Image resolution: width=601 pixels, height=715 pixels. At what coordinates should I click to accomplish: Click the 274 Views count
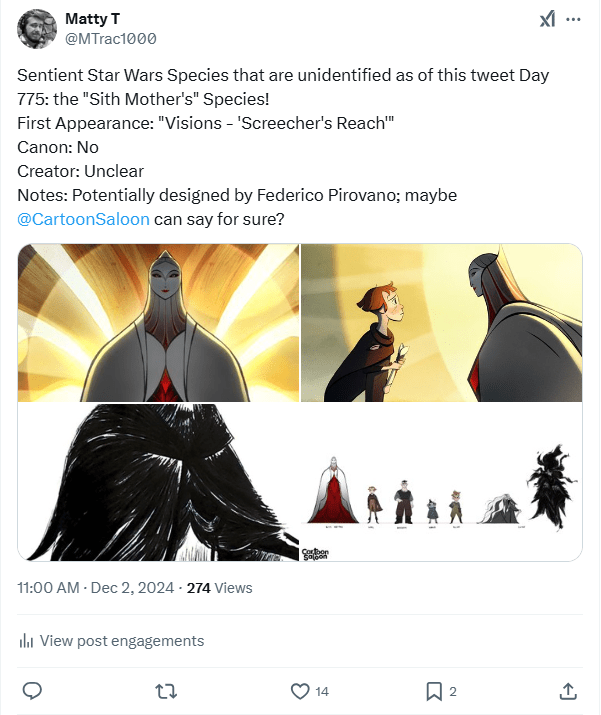(x=220, y=588)
